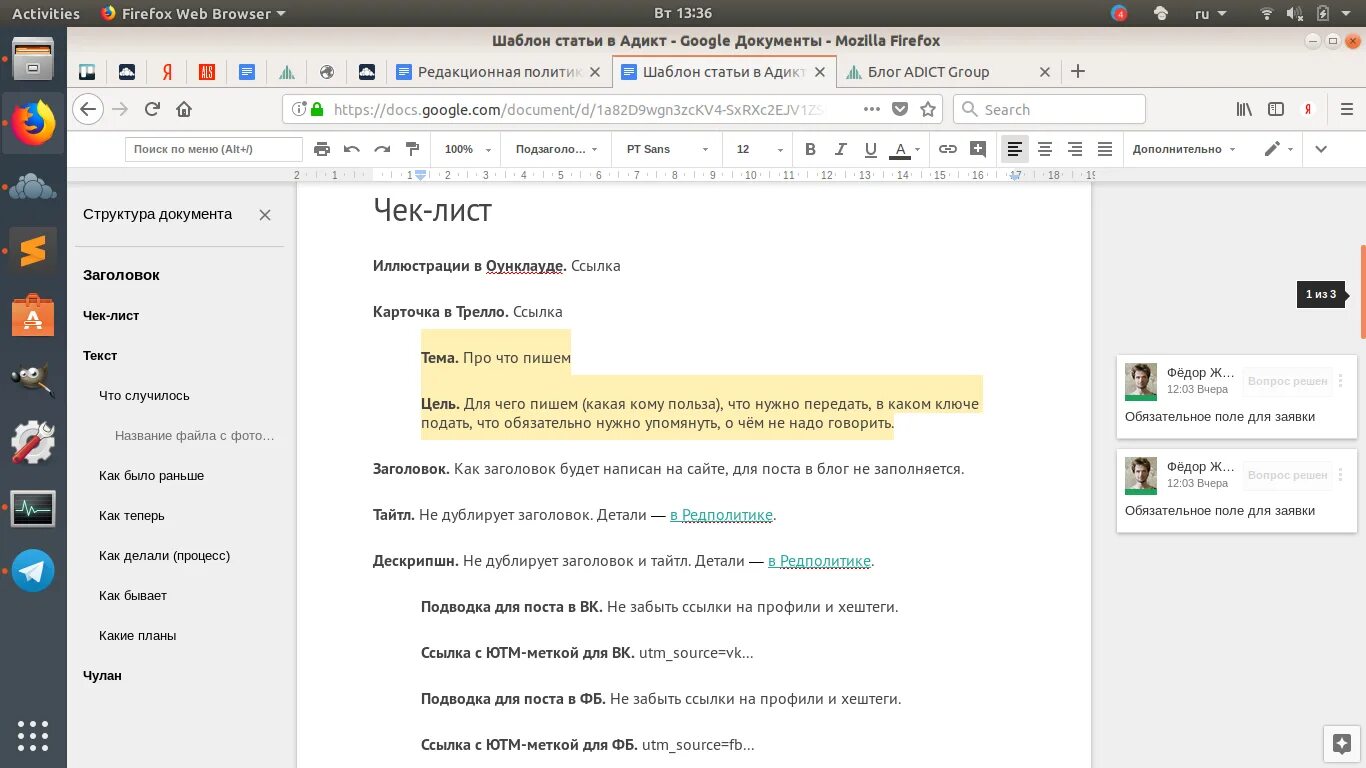Screen dimensions: 1366x768
Task: Print the document using the printer icon
Action: tap(322, 149)
